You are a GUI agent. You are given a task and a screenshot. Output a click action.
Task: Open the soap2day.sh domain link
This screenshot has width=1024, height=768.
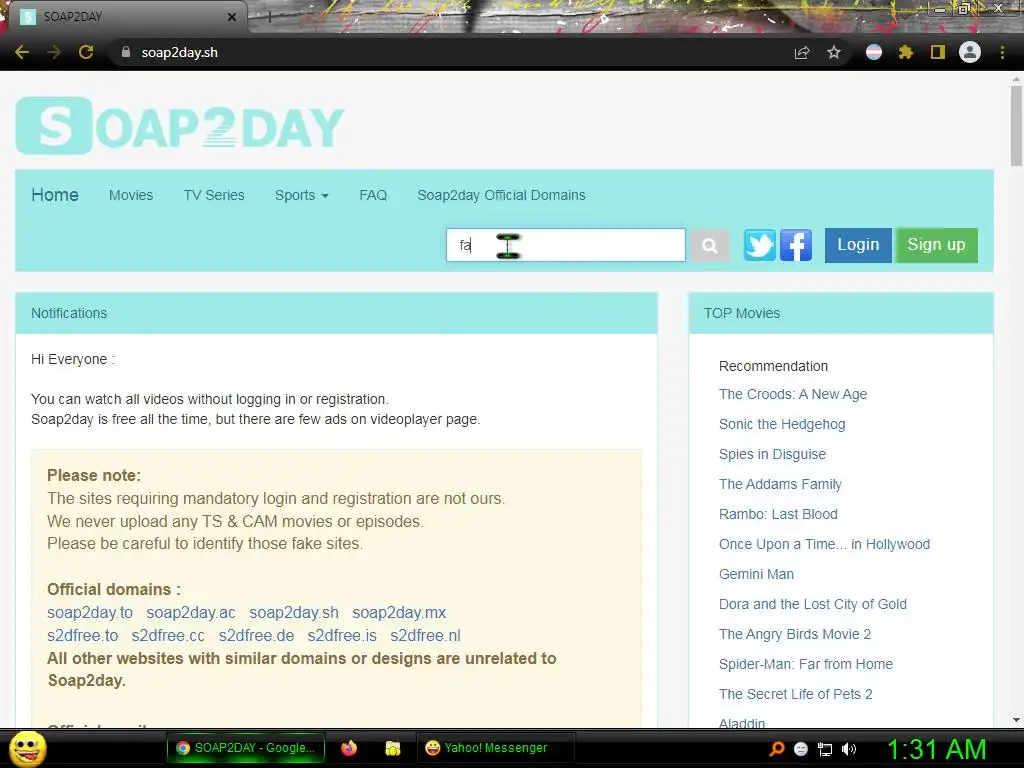[x=294, y=613]
